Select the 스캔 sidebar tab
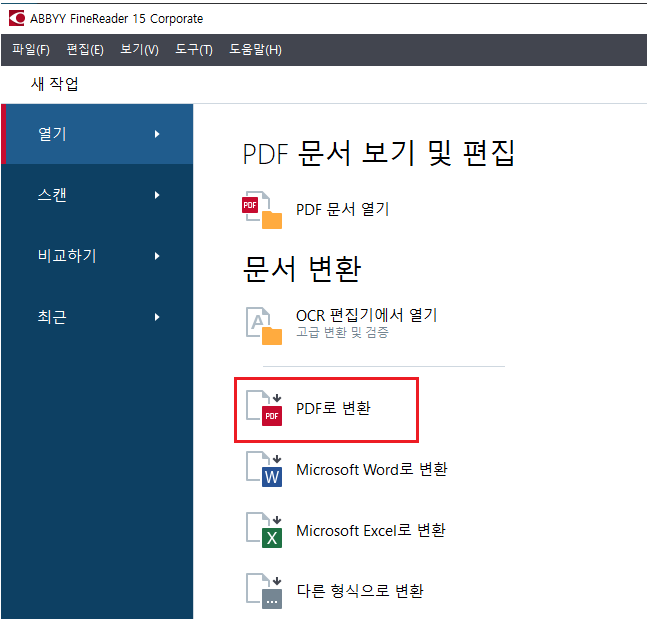Viewport: 657px width, 625px height. (97, 195)
